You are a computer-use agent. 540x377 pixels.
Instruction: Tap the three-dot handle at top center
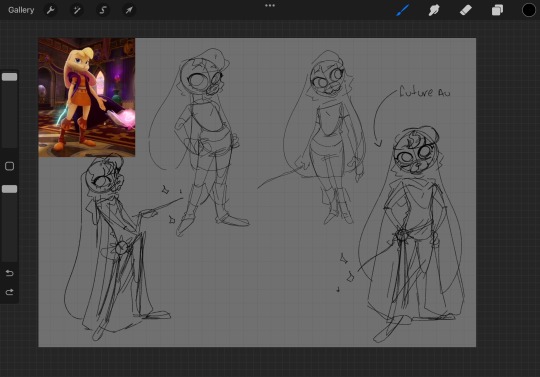tap(270, 6)
